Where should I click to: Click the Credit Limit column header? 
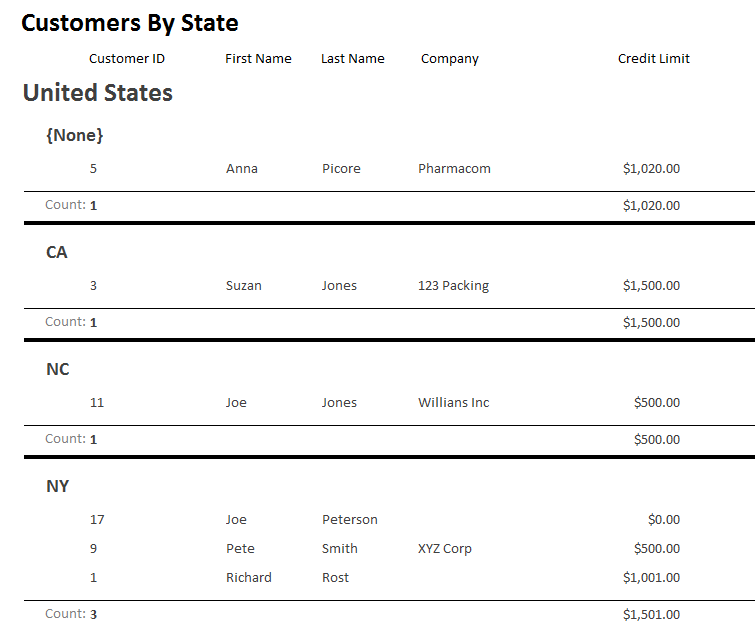point(653,59)
